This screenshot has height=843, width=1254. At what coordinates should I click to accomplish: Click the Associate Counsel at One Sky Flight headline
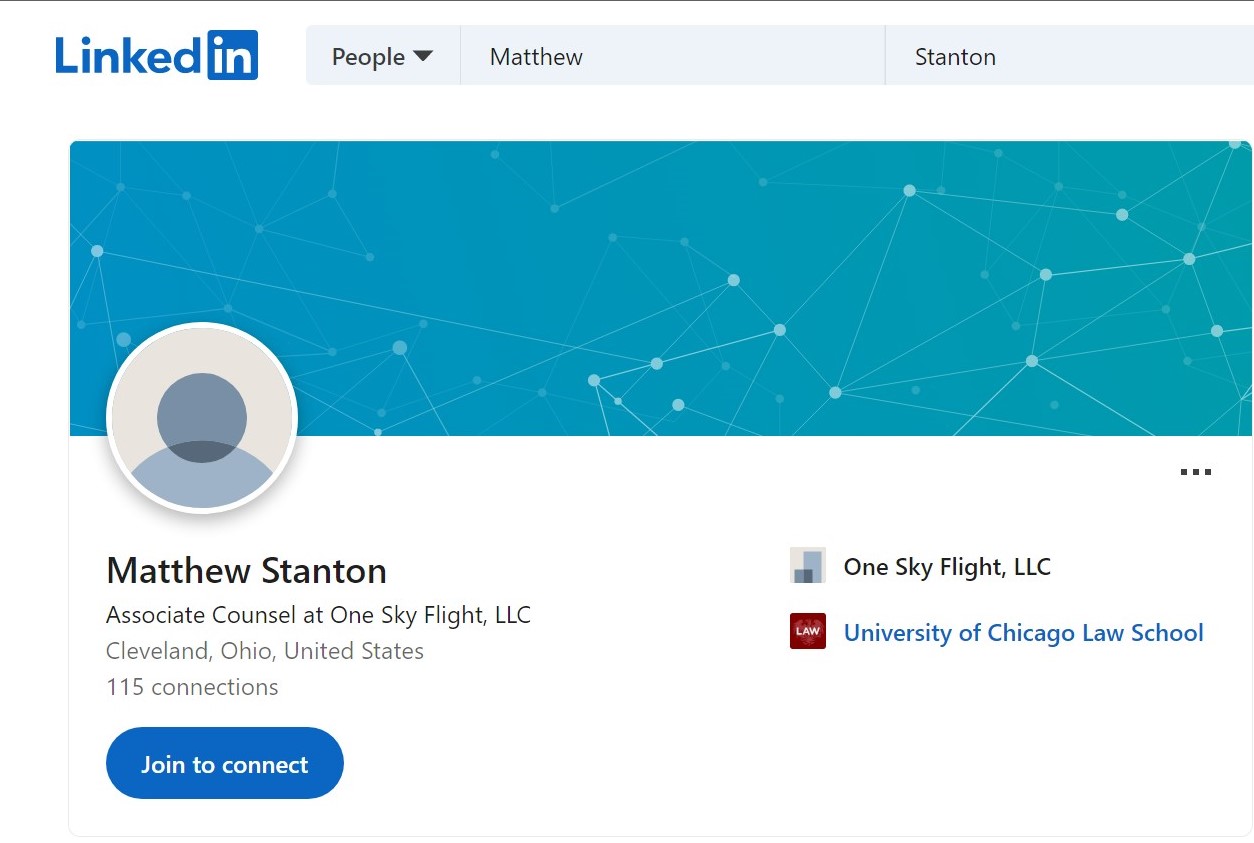pos(318,615)
